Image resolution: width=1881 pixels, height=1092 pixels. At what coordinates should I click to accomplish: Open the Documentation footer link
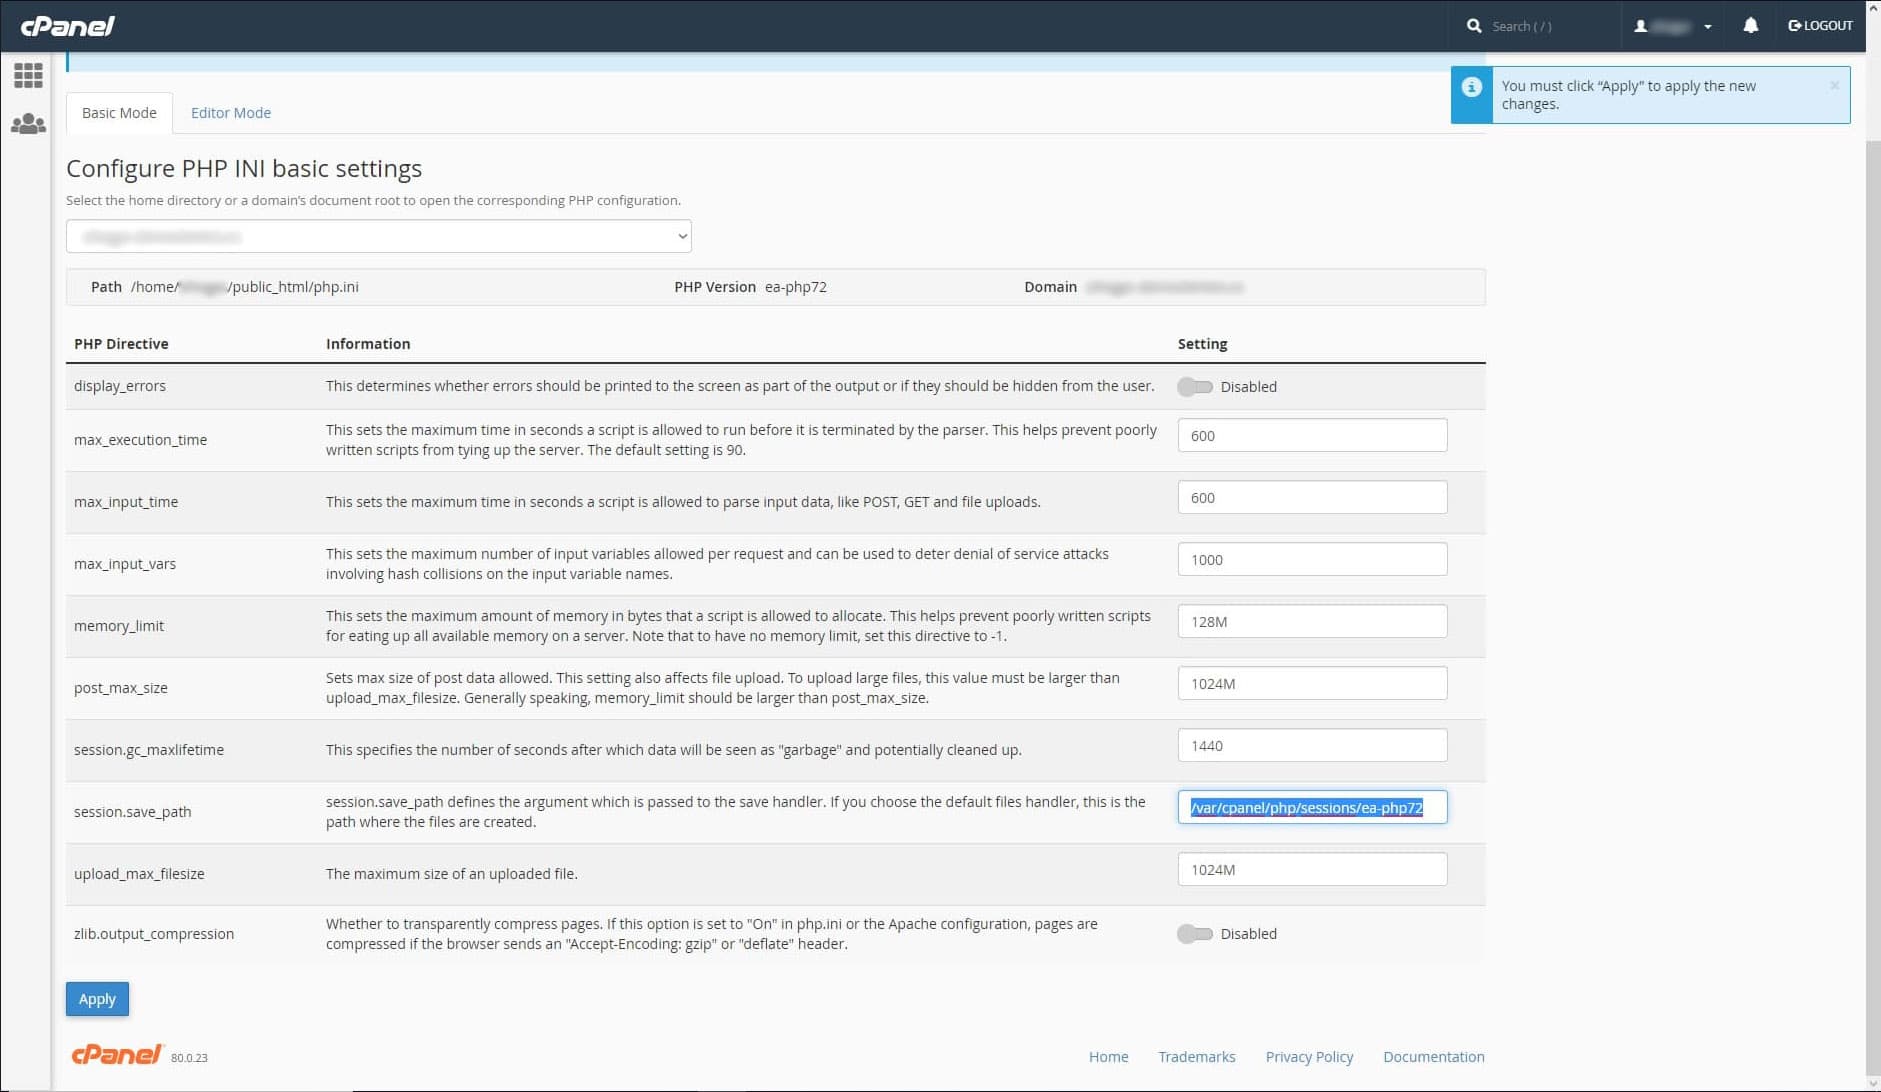[1433, 1057]
